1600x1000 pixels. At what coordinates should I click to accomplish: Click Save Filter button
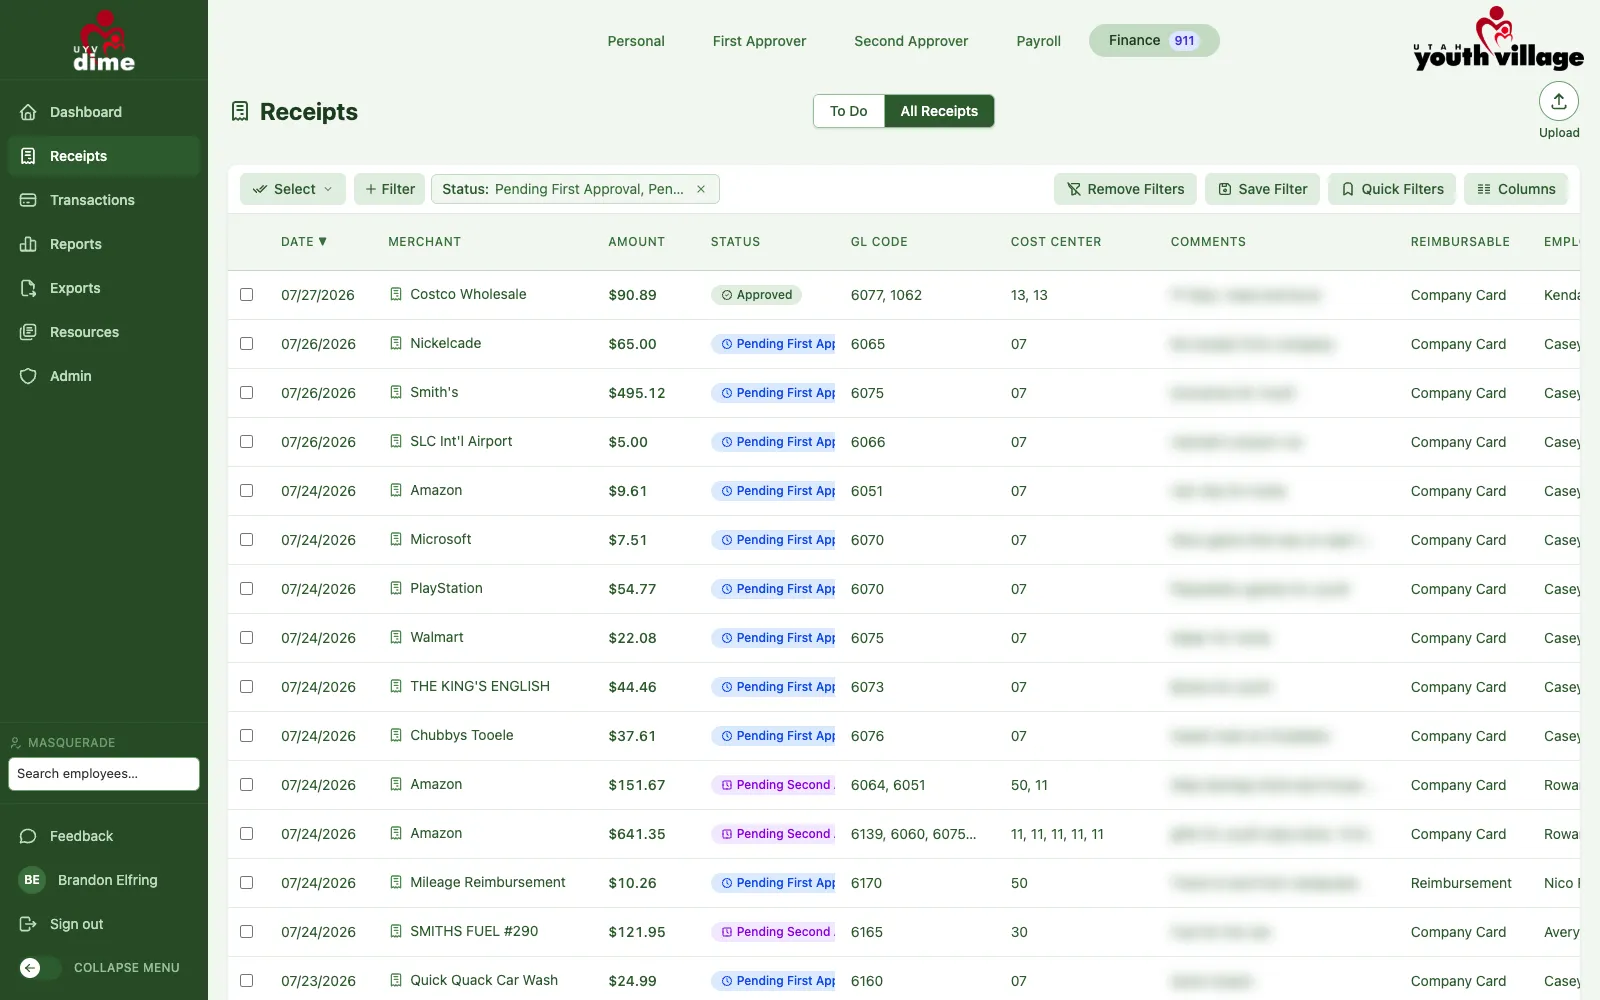pyautogui.click(x=1262, y=189)
